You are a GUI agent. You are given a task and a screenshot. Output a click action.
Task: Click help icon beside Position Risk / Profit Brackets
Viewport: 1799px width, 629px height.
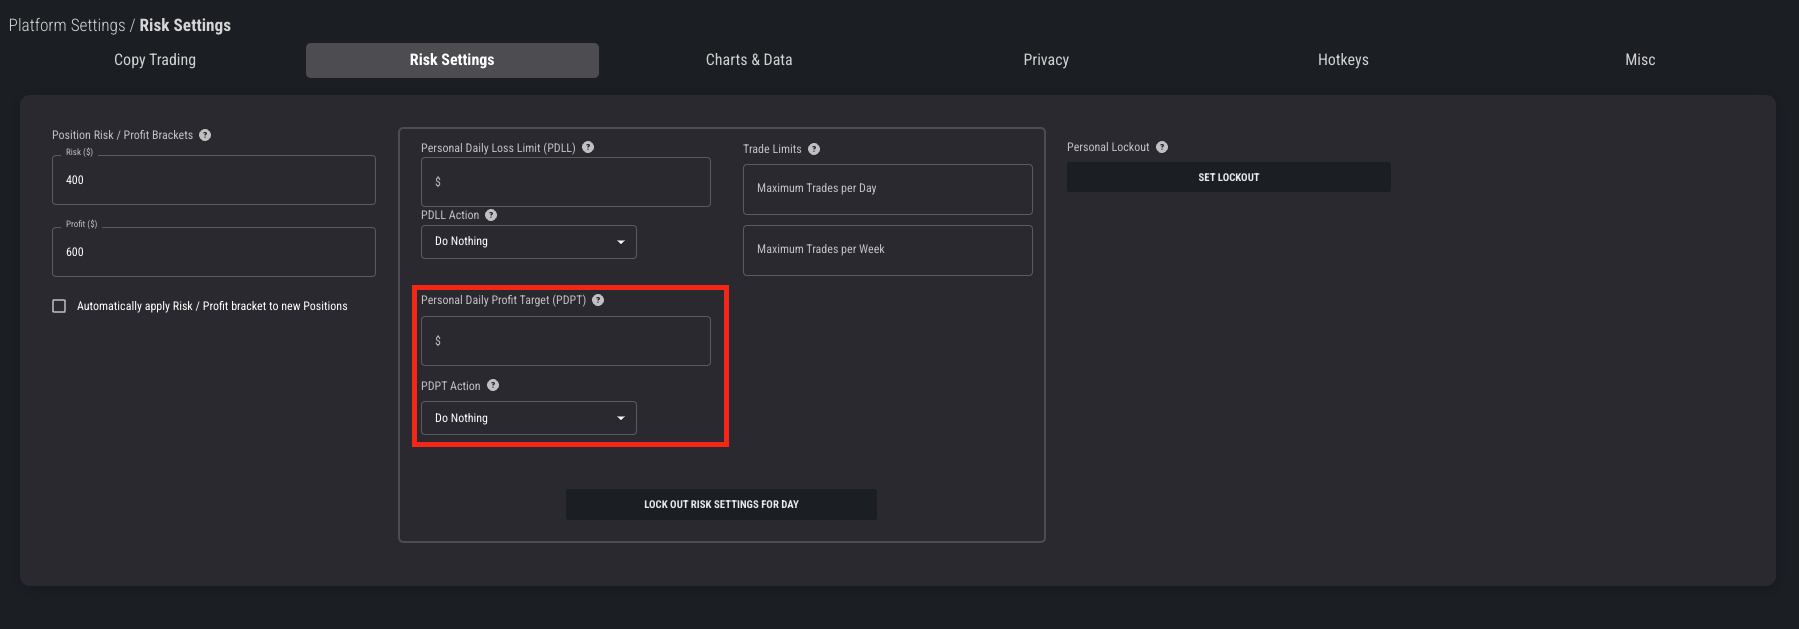(x=205, y=135)
